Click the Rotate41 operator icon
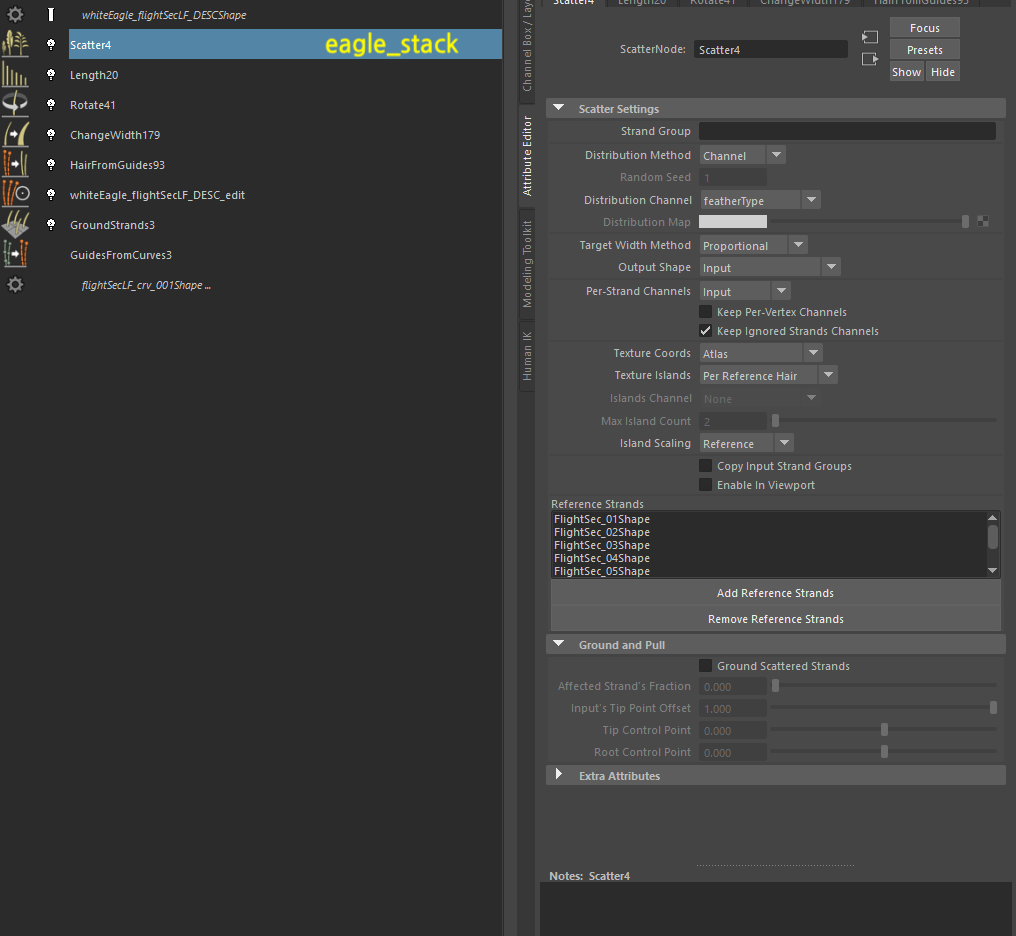The height and width of the screenshot is (936, 1016). coord(16,104)
